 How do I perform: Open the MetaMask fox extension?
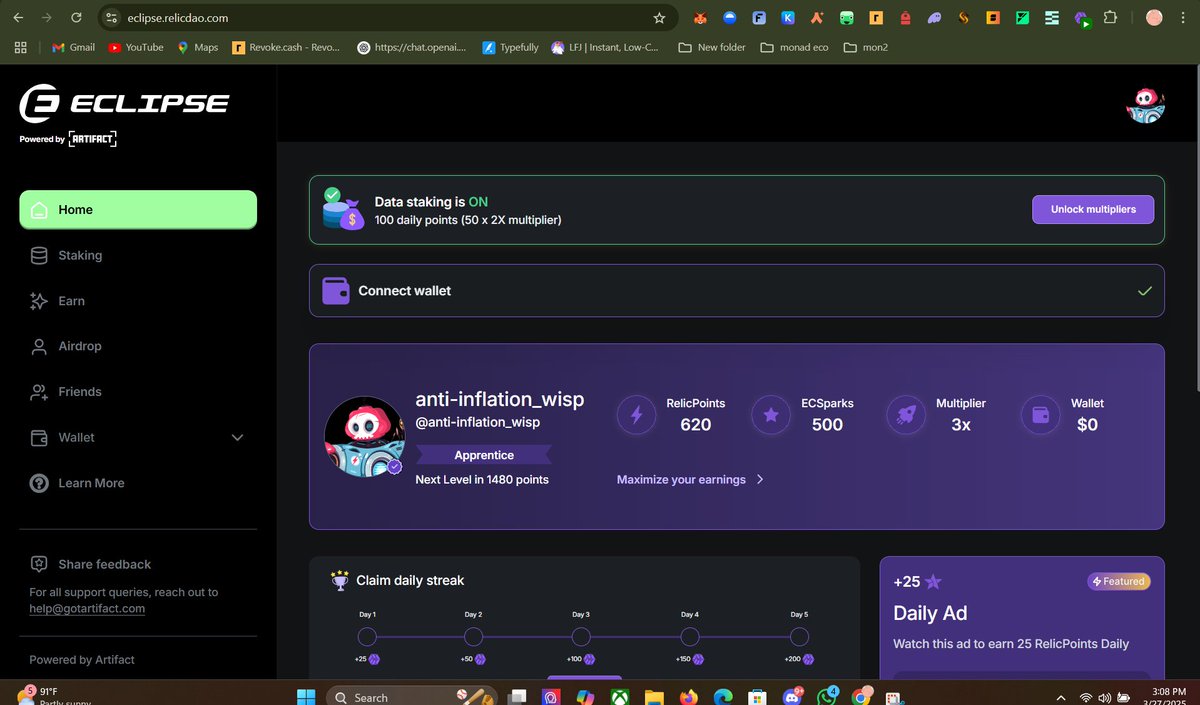pos(701,18)
